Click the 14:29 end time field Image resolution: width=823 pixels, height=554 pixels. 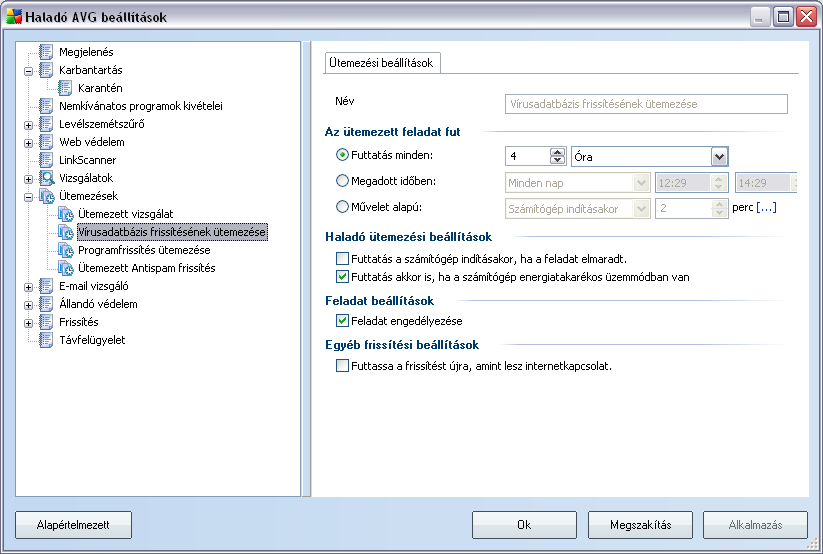click(764, 183)
